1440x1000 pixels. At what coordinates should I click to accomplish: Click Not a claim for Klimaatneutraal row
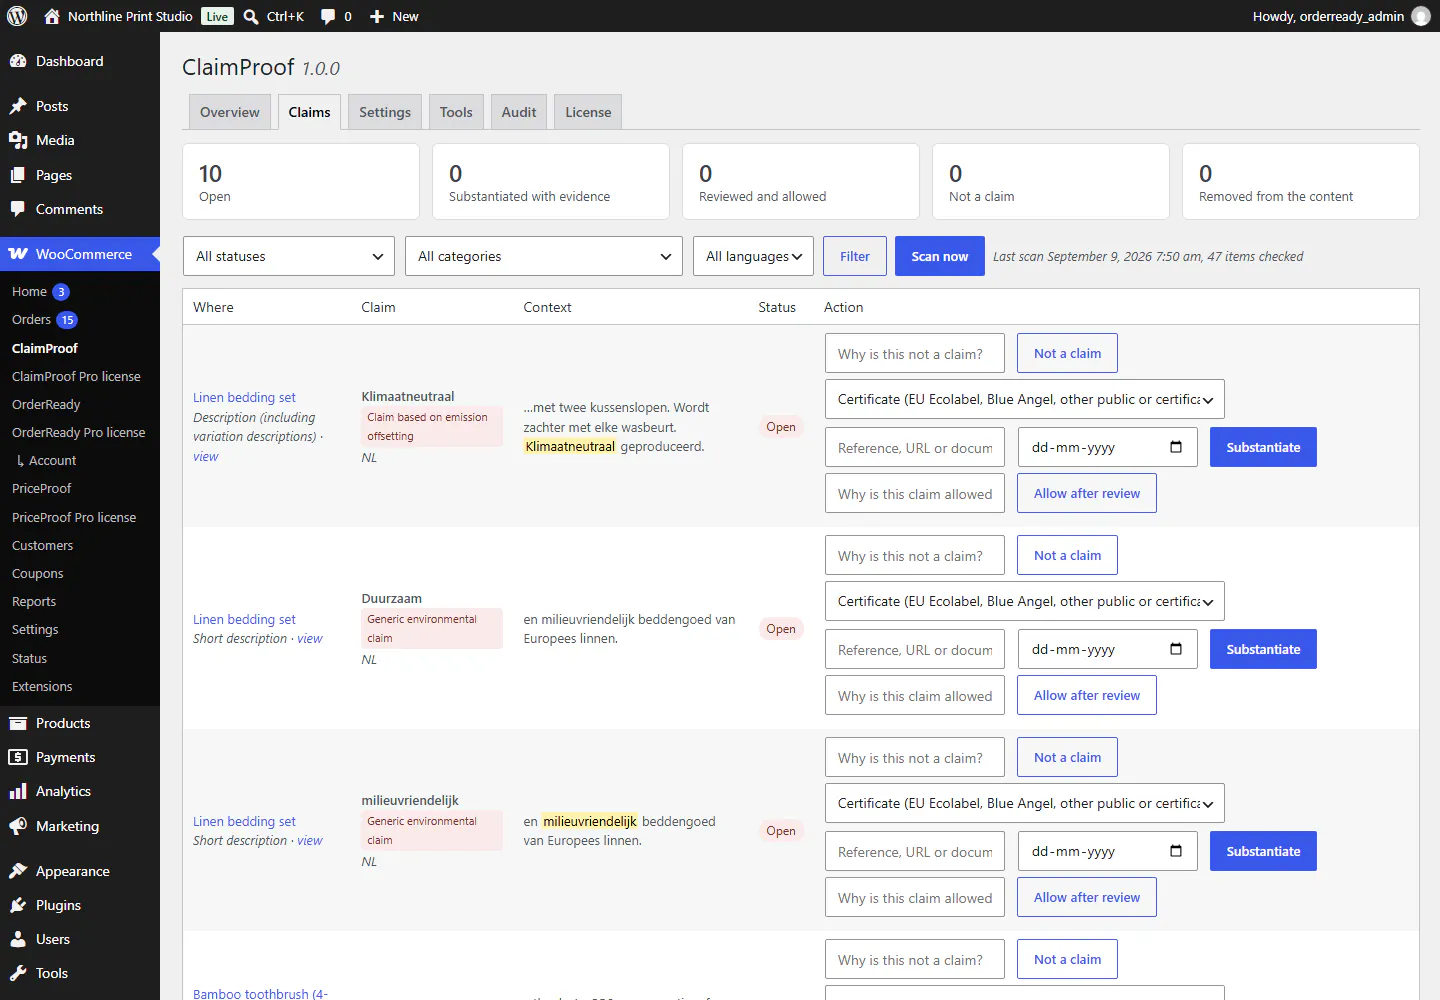[1067, 353]
